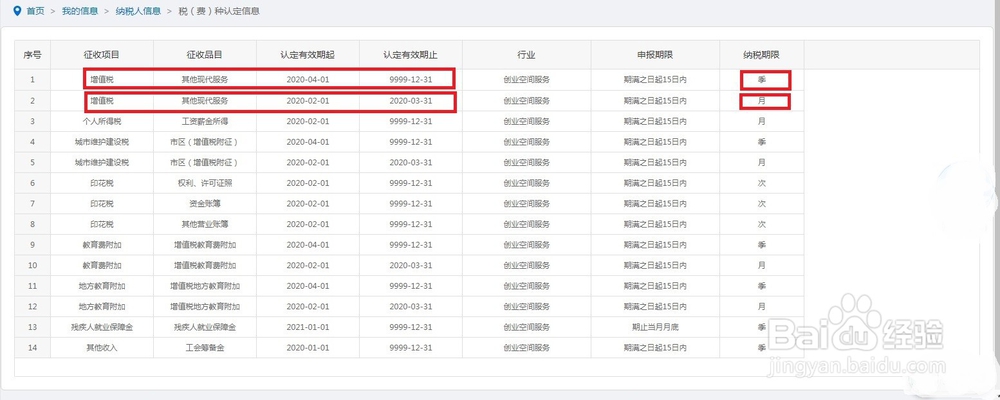Screen dimensions: 1000x400
Task: Click the date 2020-01-01 in row 14
Action: tap(307, 348)
